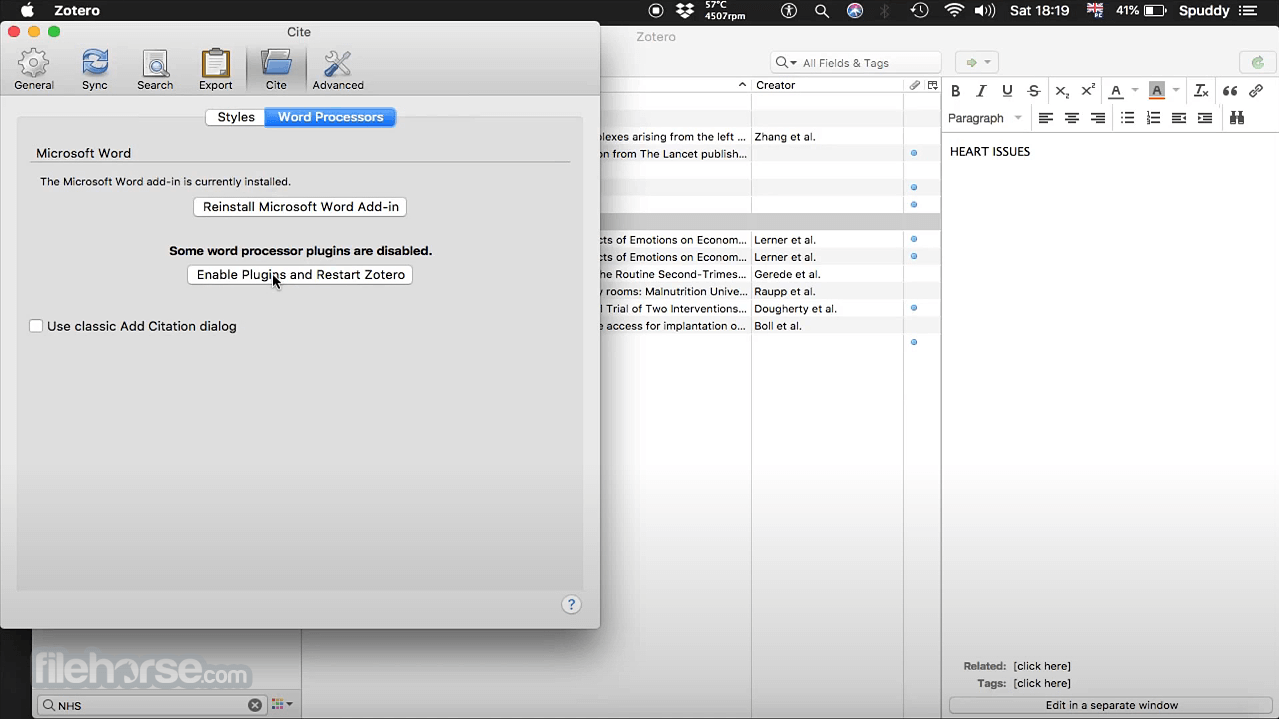Viewport: 1279px width, 719px height.
Task: Toggle italic in the note editor
Action: coord(981,91)
